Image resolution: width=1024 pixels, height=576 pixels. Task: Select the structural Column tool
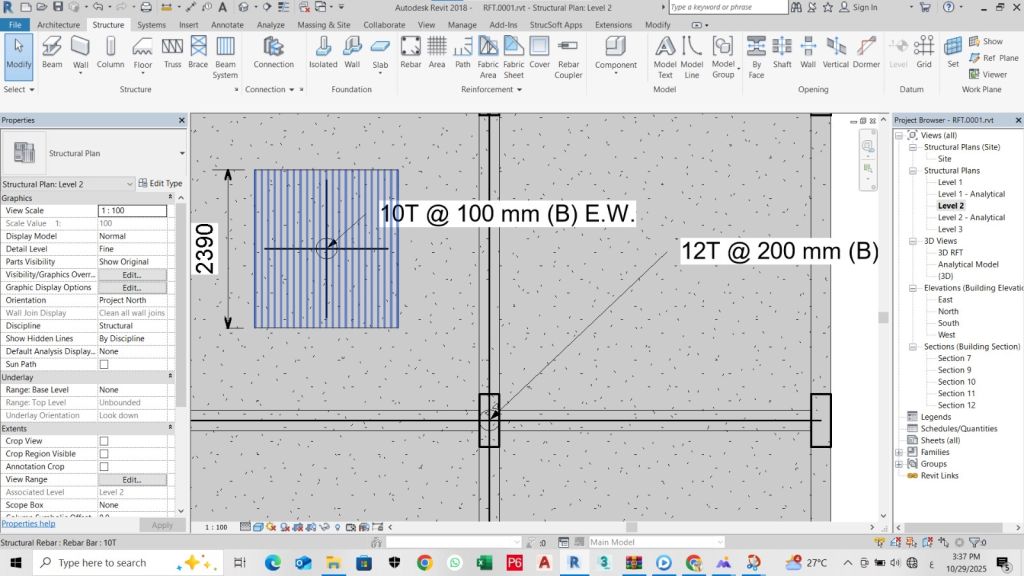click(x=110, y=52)
